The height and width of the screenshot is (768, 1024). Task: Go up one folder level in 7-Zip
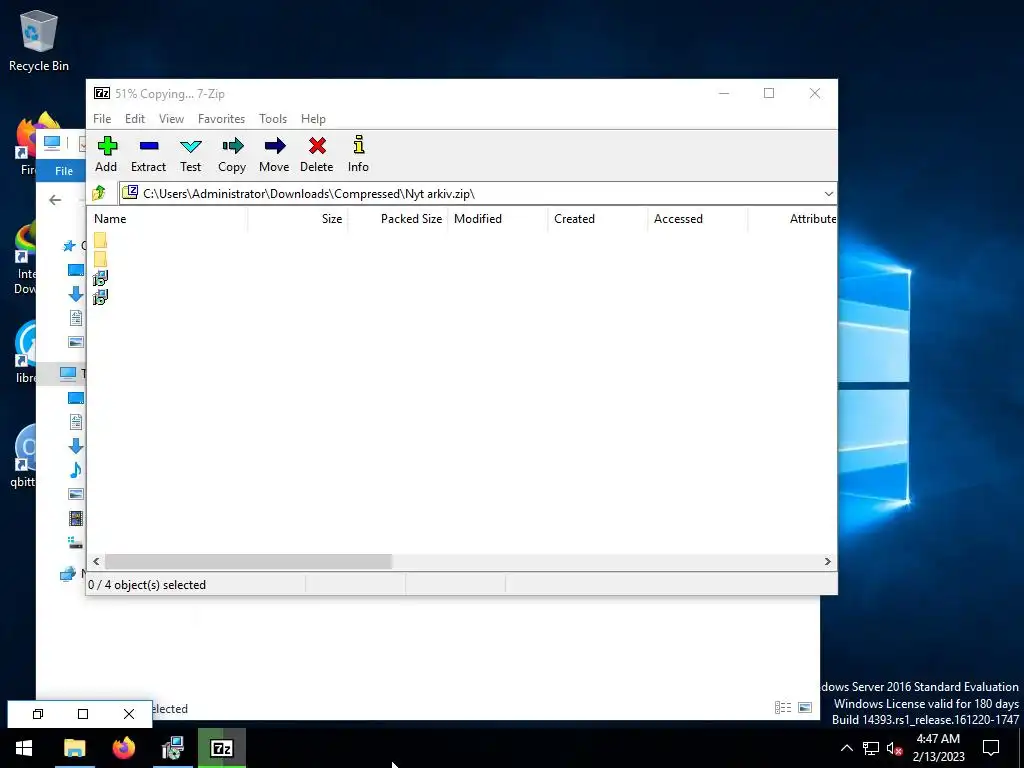coord(99,193)
